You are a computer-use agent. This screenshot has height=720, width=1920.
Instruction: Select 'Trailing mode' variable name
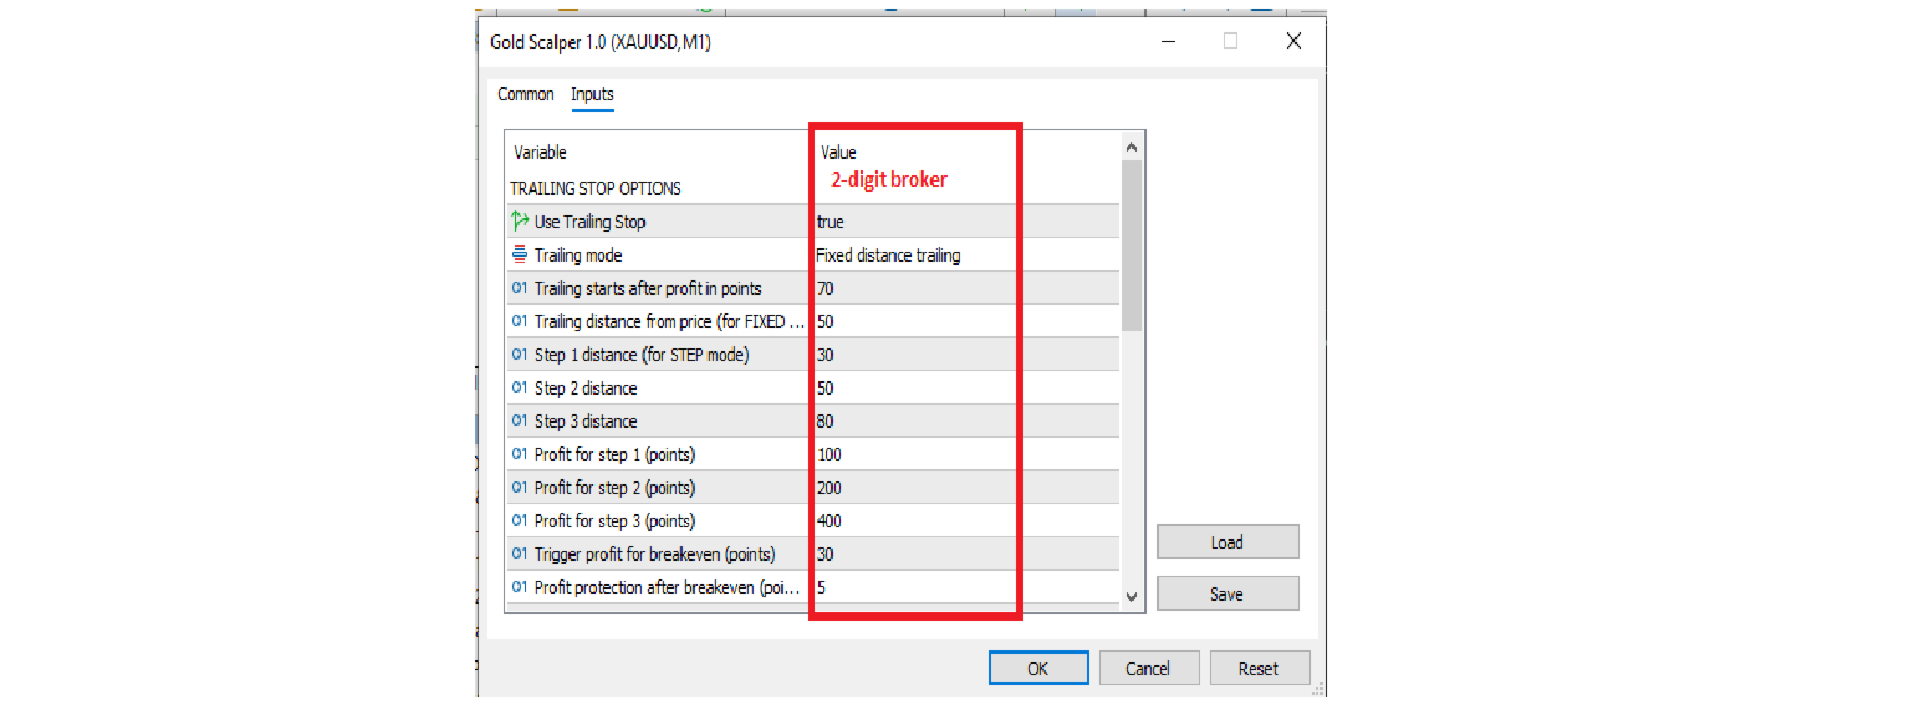pyautogui.click(x=578, y=255)
